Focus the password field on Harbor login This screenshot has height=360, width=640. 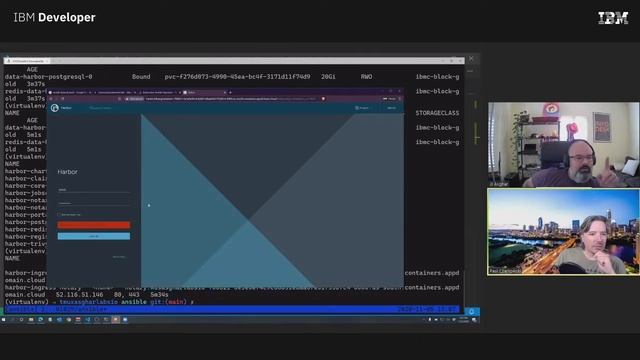[94, 203]
